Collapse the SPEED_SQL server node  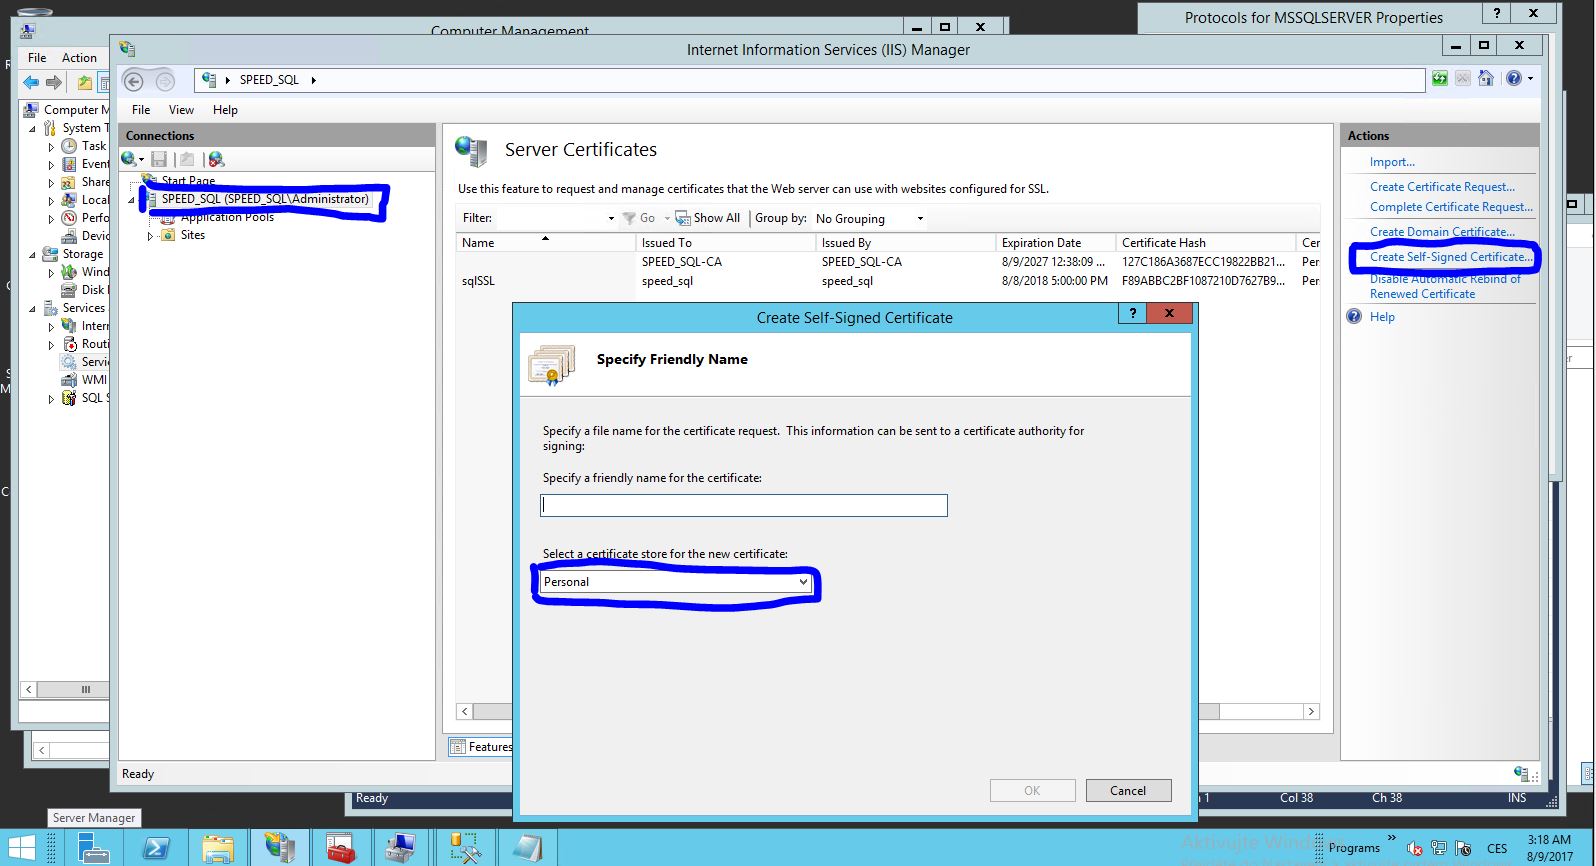pyautogui.click(x=131, y=200)
